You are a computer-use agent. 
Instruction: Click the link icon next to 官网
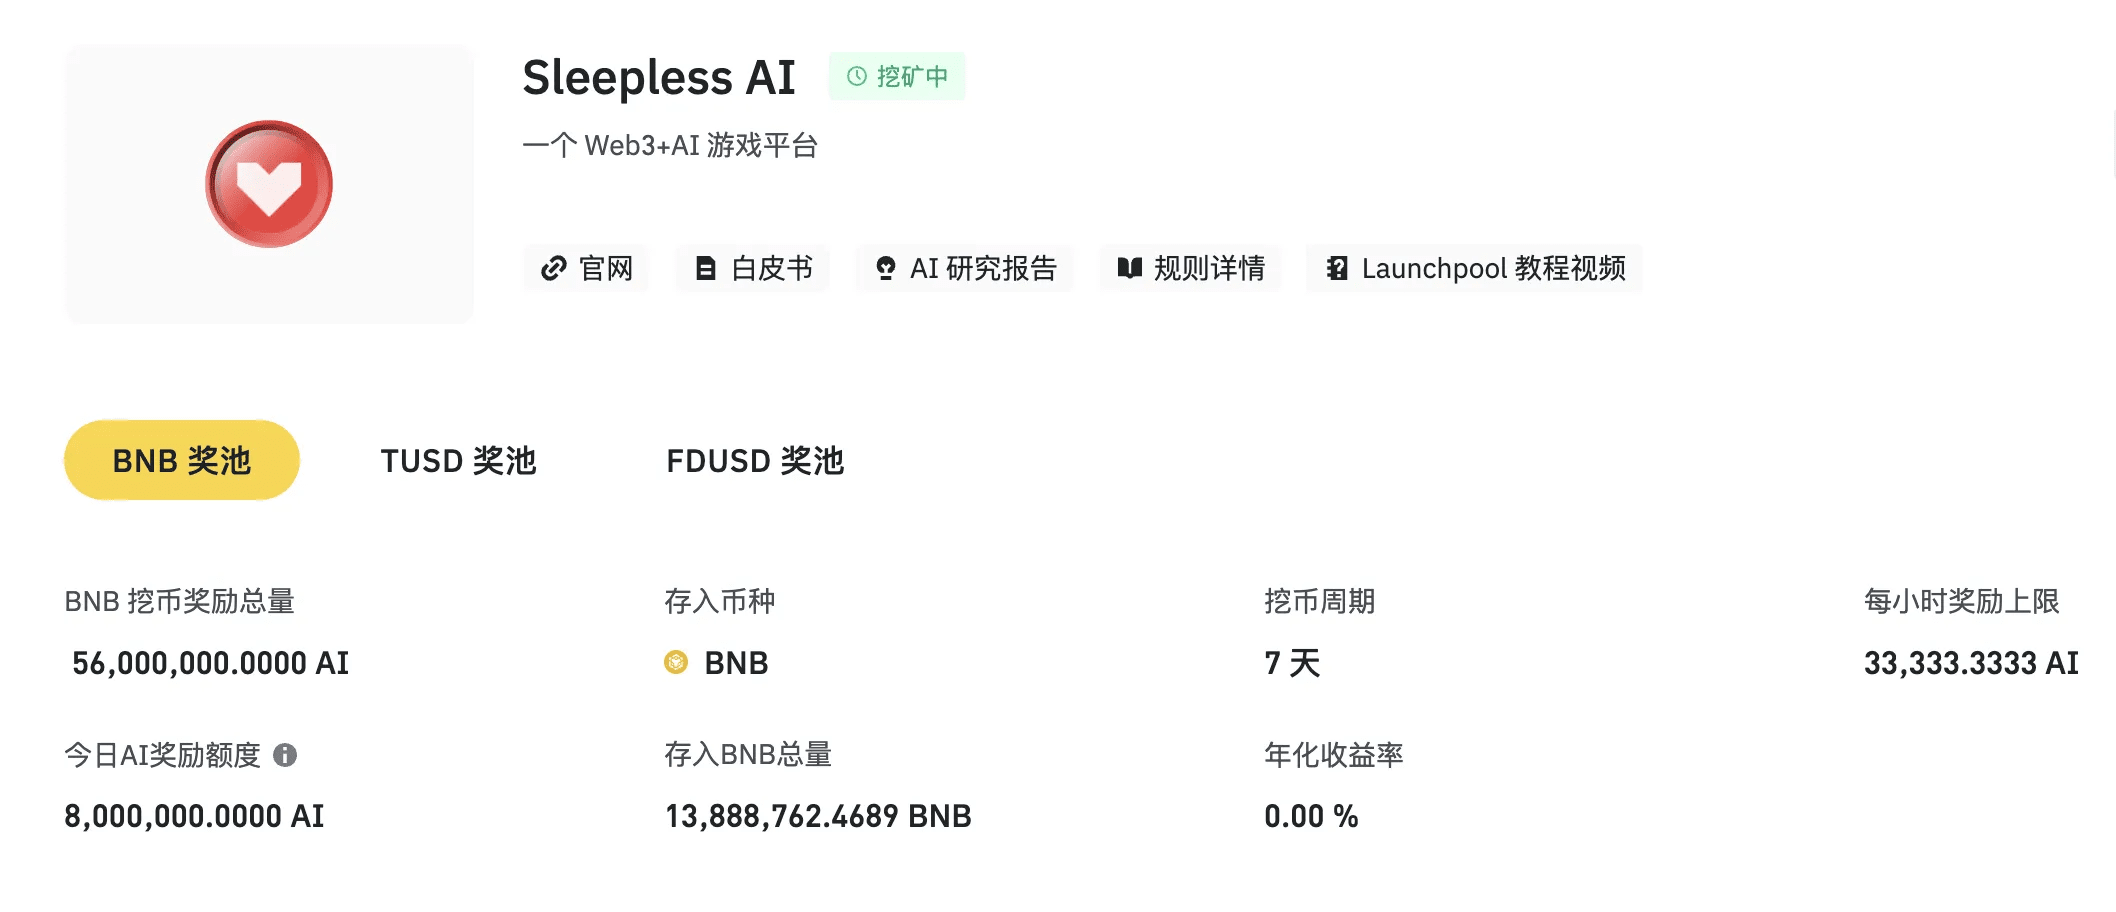553,269
